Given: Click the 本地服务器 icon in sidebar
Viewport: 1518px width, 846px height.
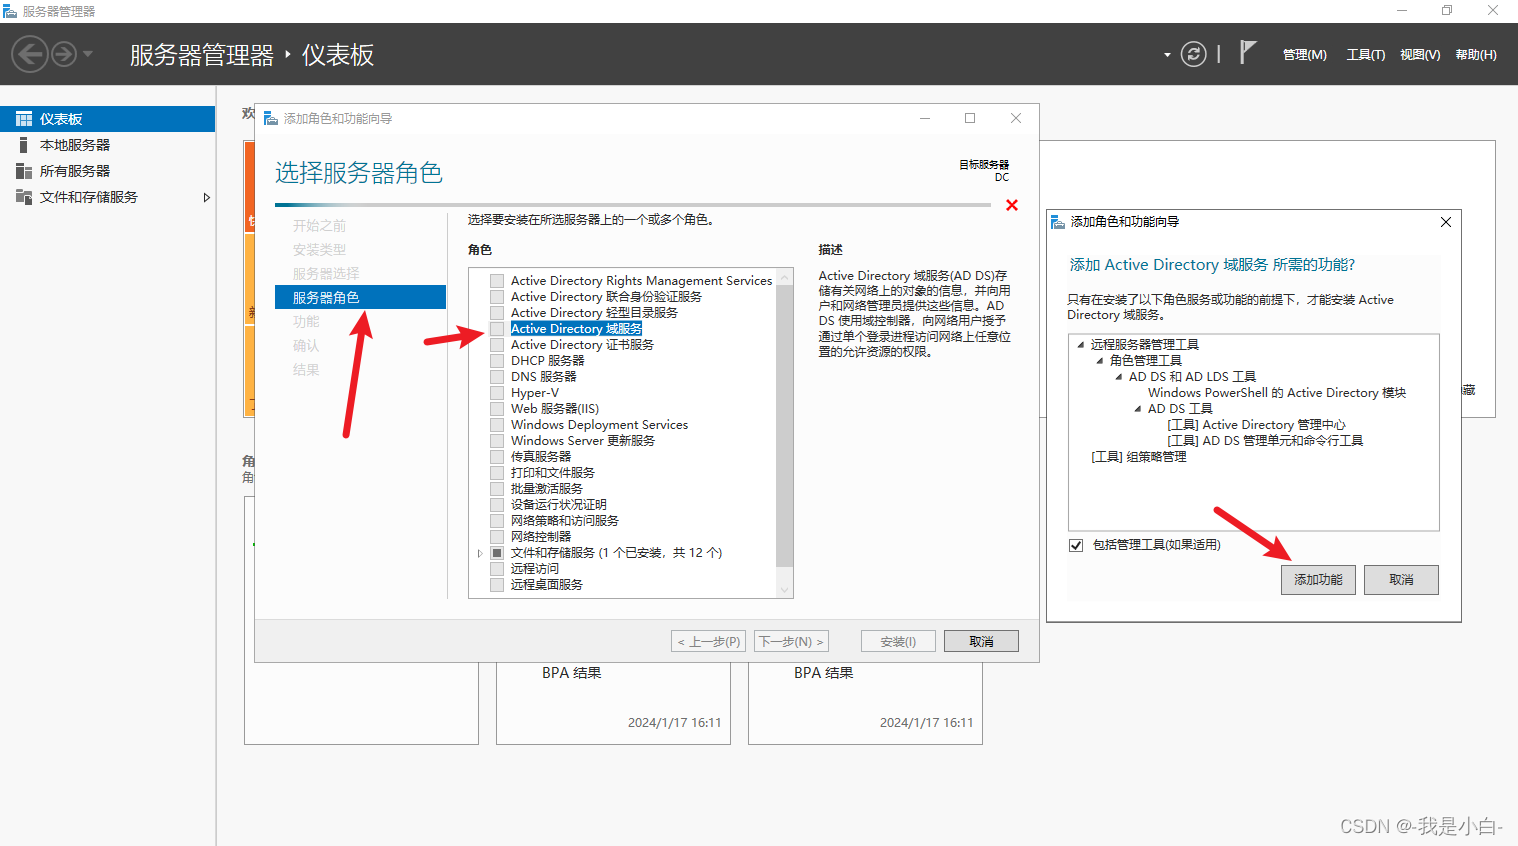Looking at the screenshot, I should pyautogui.click(x=24, y=145).
